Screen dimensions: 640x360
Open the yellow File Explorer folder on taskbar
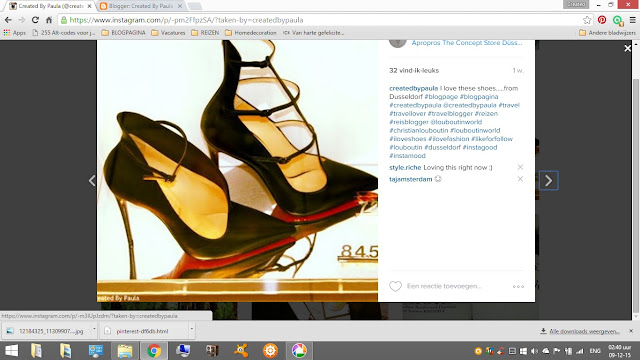point(125,351)
